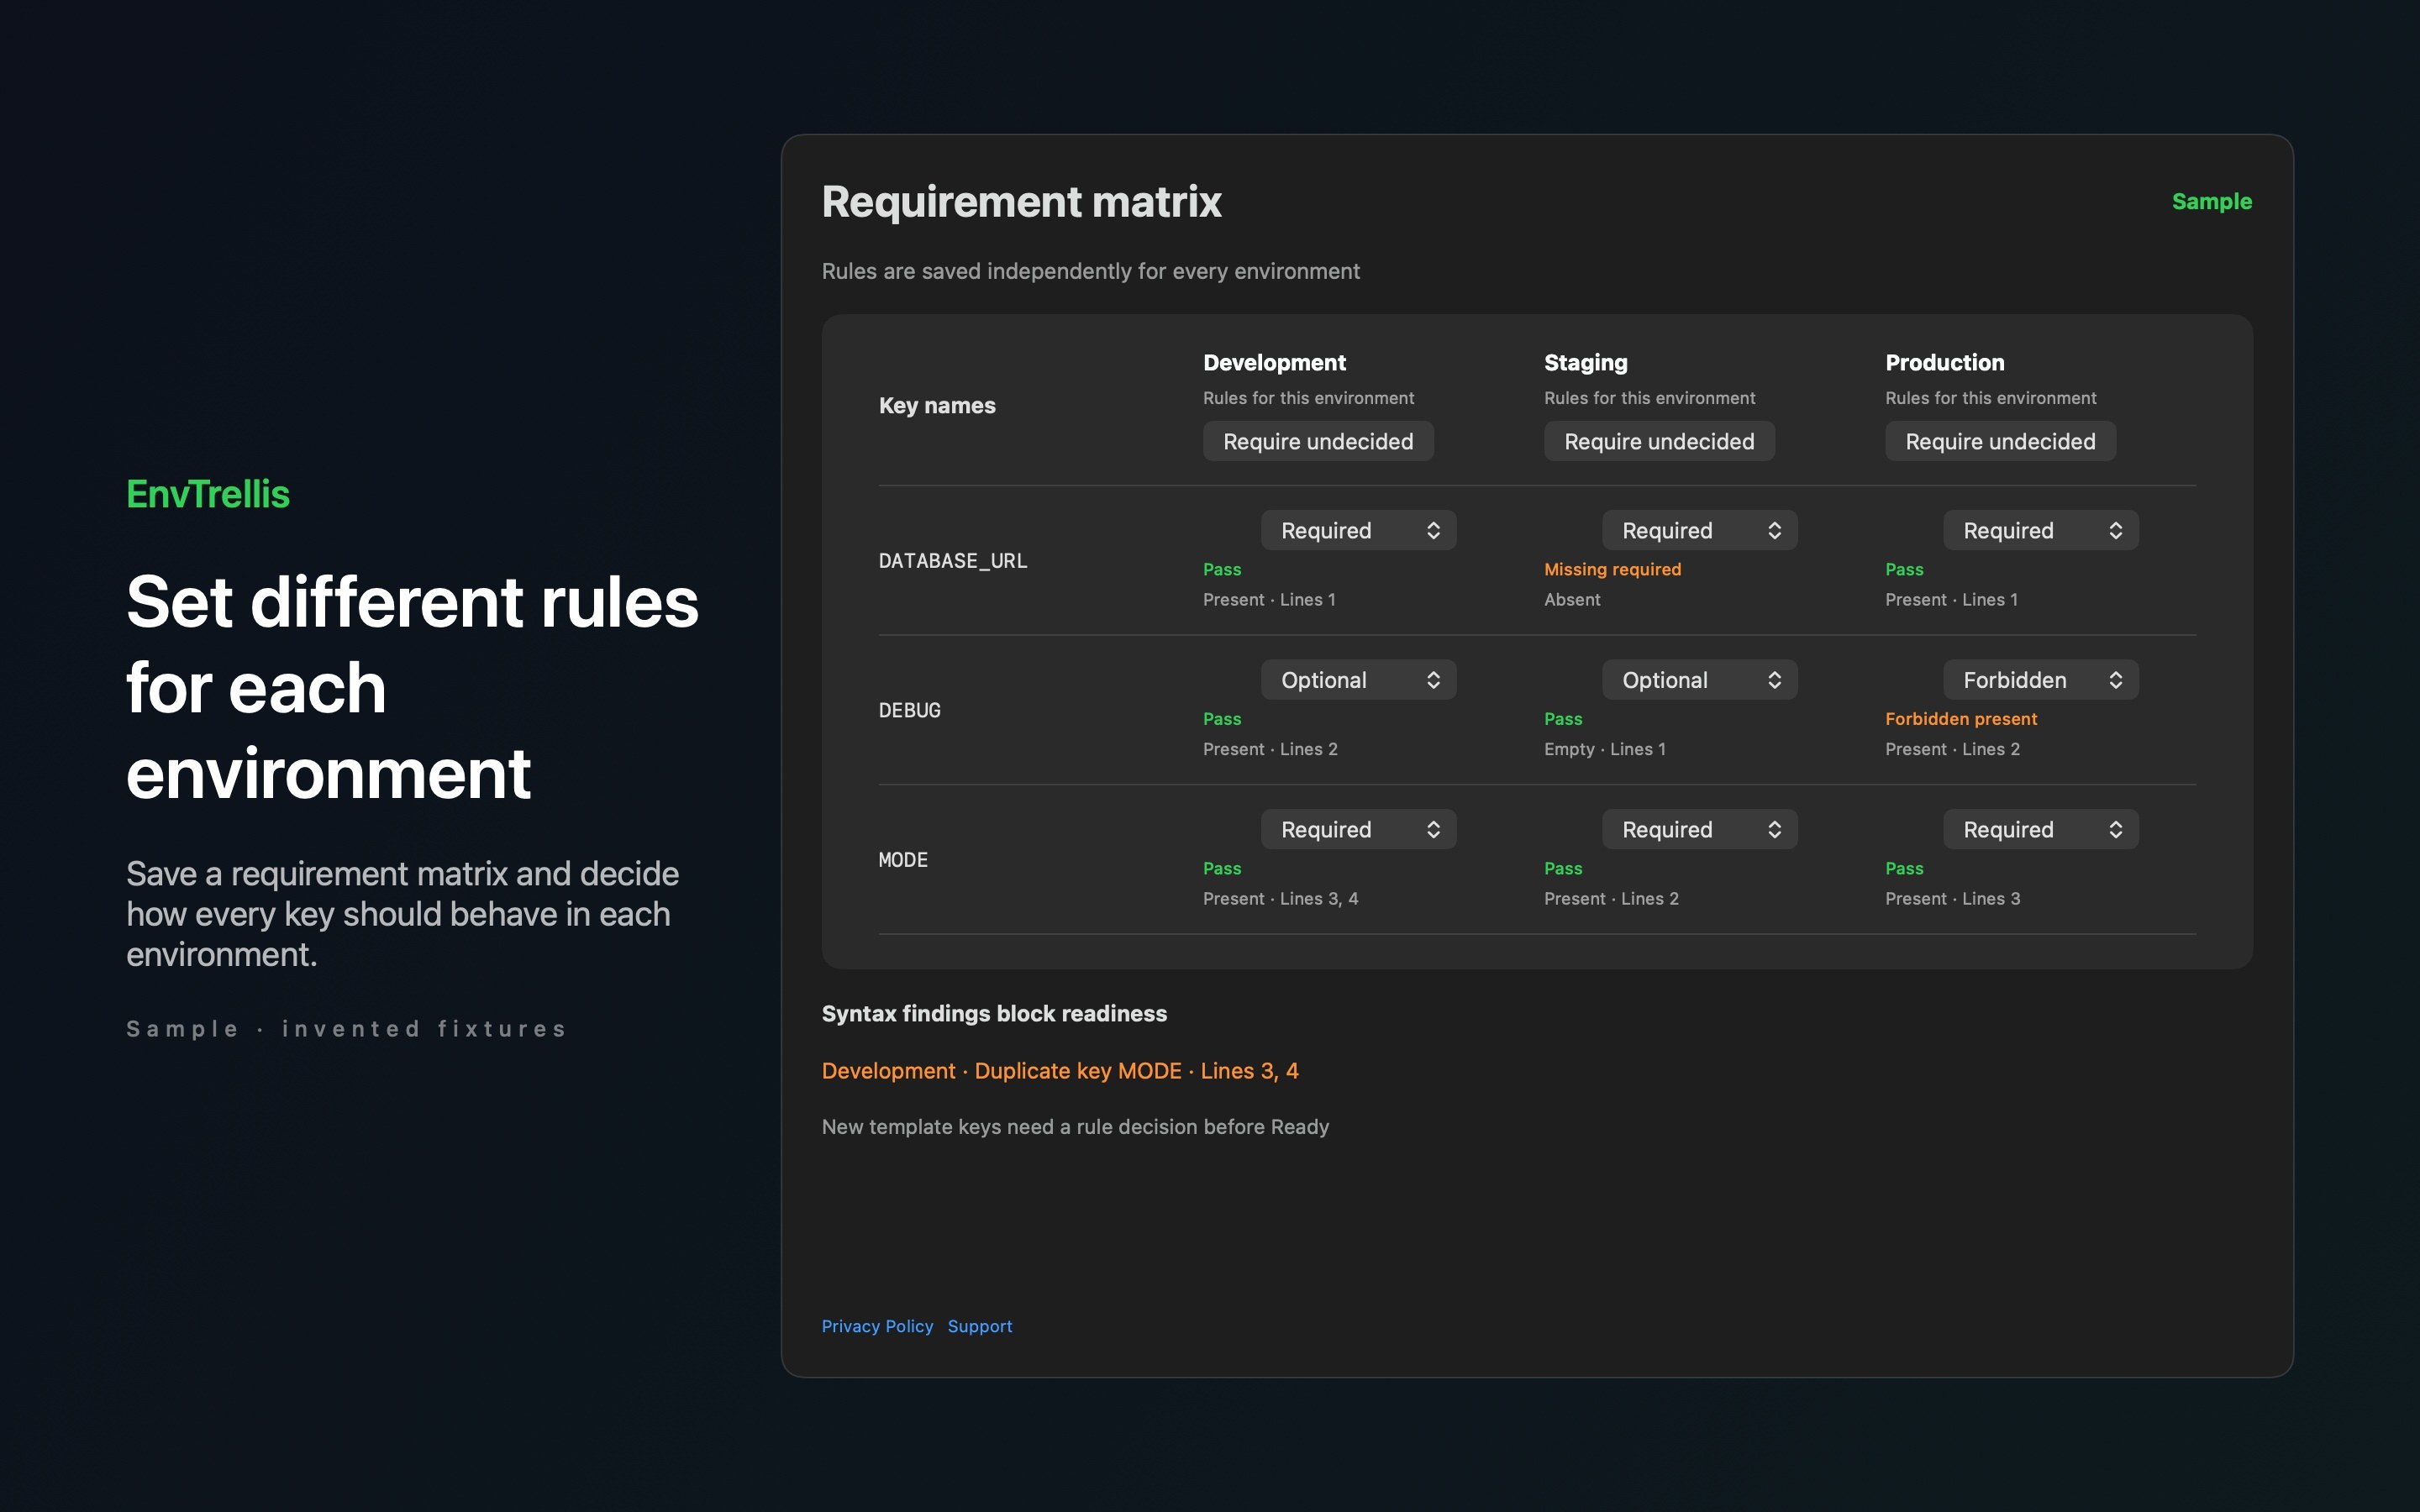Click the Production column header
This screenshot has width=2420, height=1512.
click(x=1944, y=362)
